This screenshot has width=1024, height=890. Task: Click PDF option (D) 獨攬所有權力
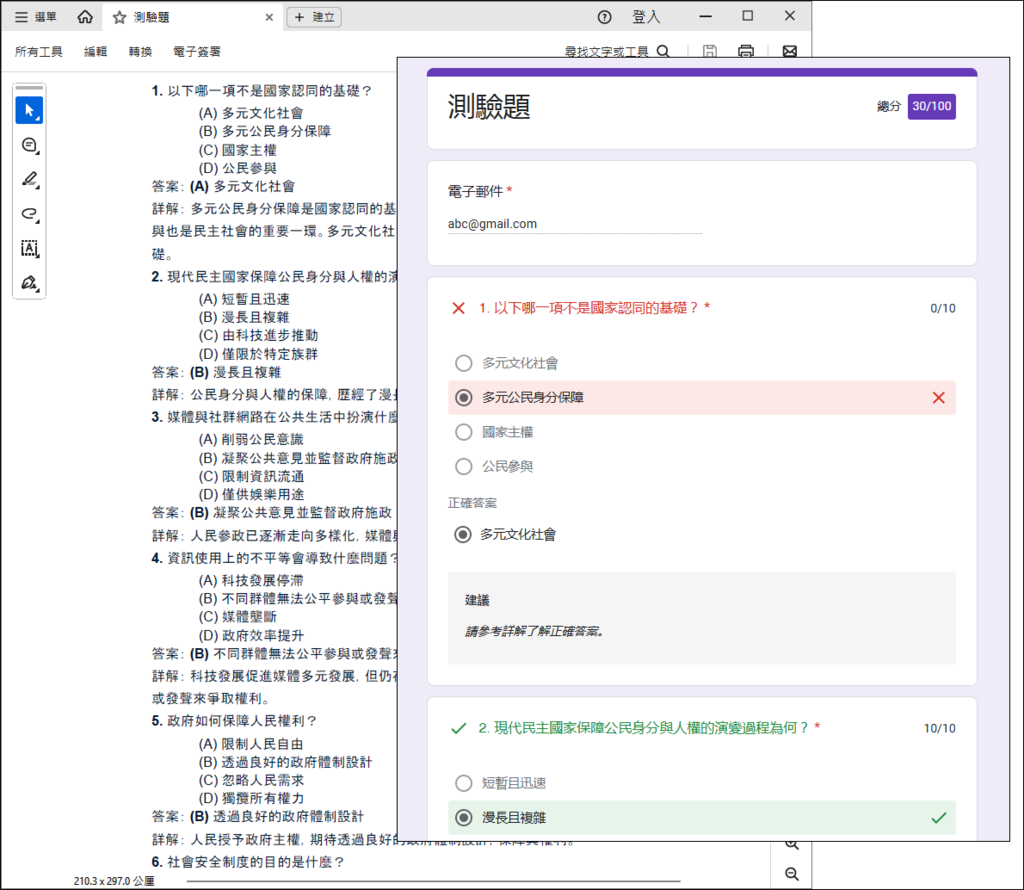251,799
